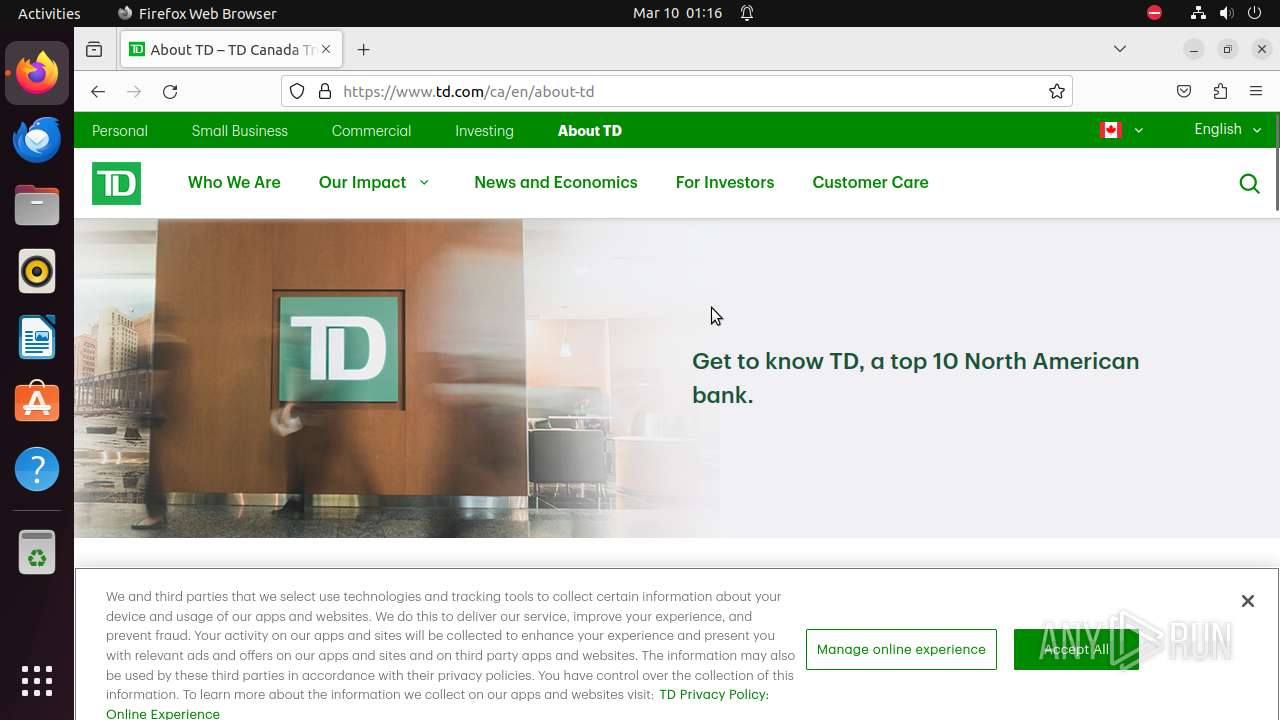
Task: Select the Small Business menu item
Action: pos(239,131)
